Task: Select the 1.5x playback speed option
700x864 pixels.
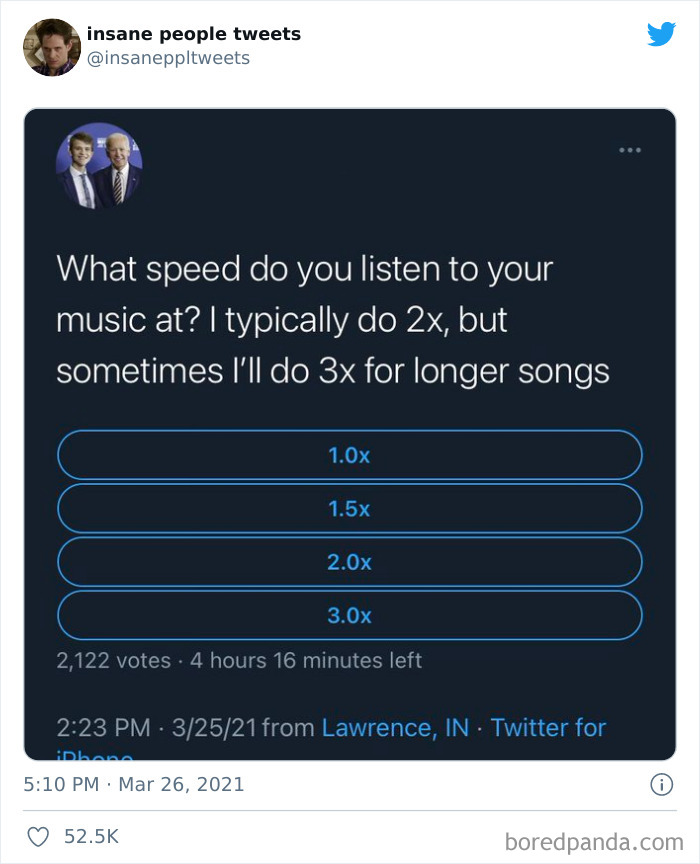Action: coord(350,509)
